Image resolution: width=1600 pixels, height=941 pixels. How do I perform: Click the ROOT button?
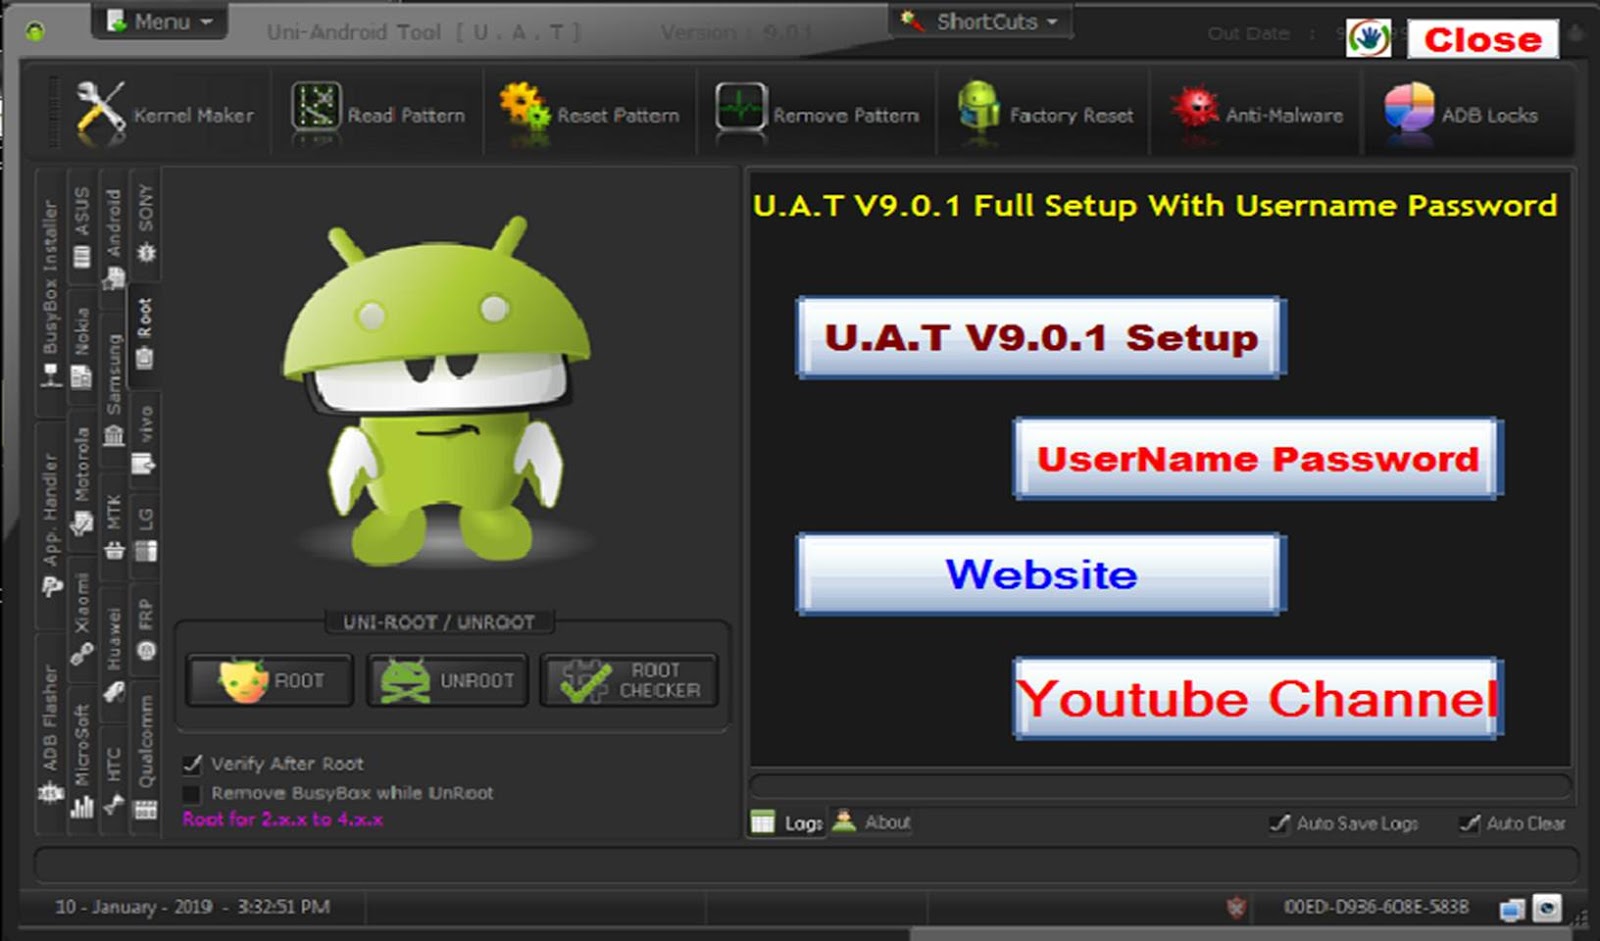pos(270,681)
